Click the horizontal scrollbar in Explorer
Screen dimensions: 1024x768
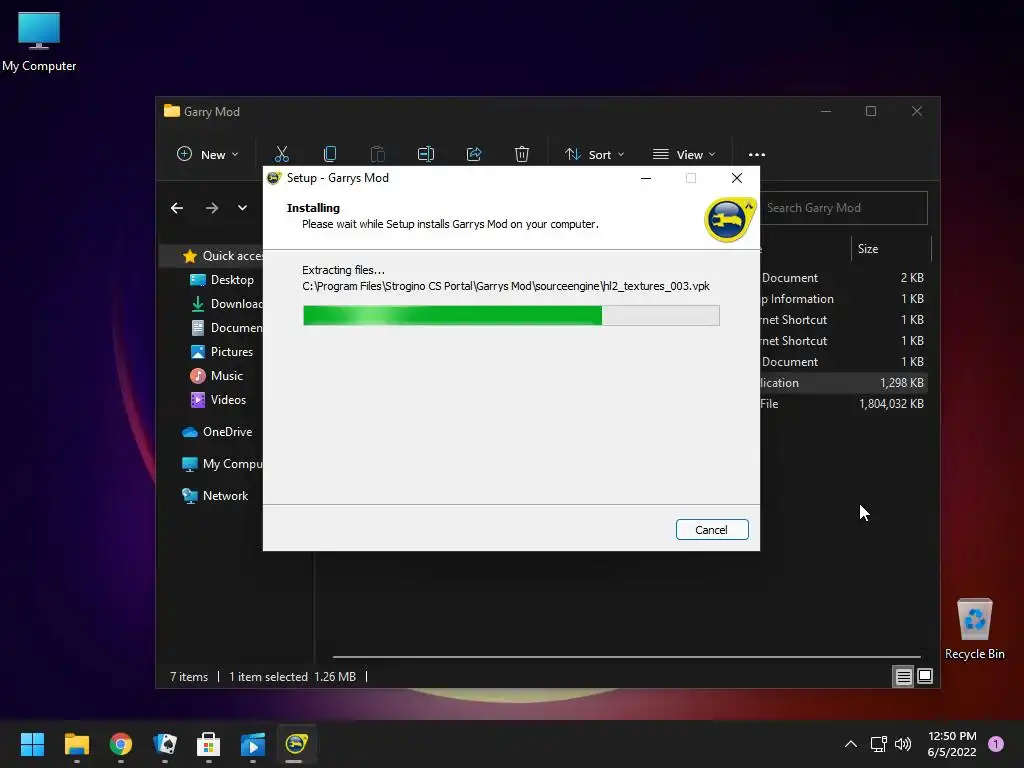[x=626, y=656]
